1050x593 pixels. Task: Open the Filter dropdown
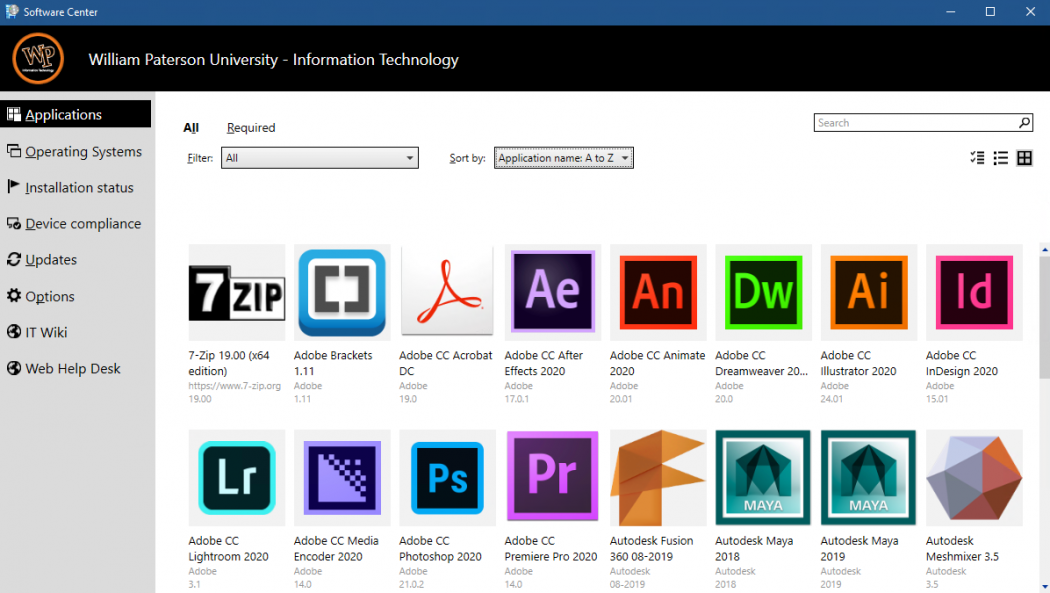pyautogui.click(x=320, y=157)
